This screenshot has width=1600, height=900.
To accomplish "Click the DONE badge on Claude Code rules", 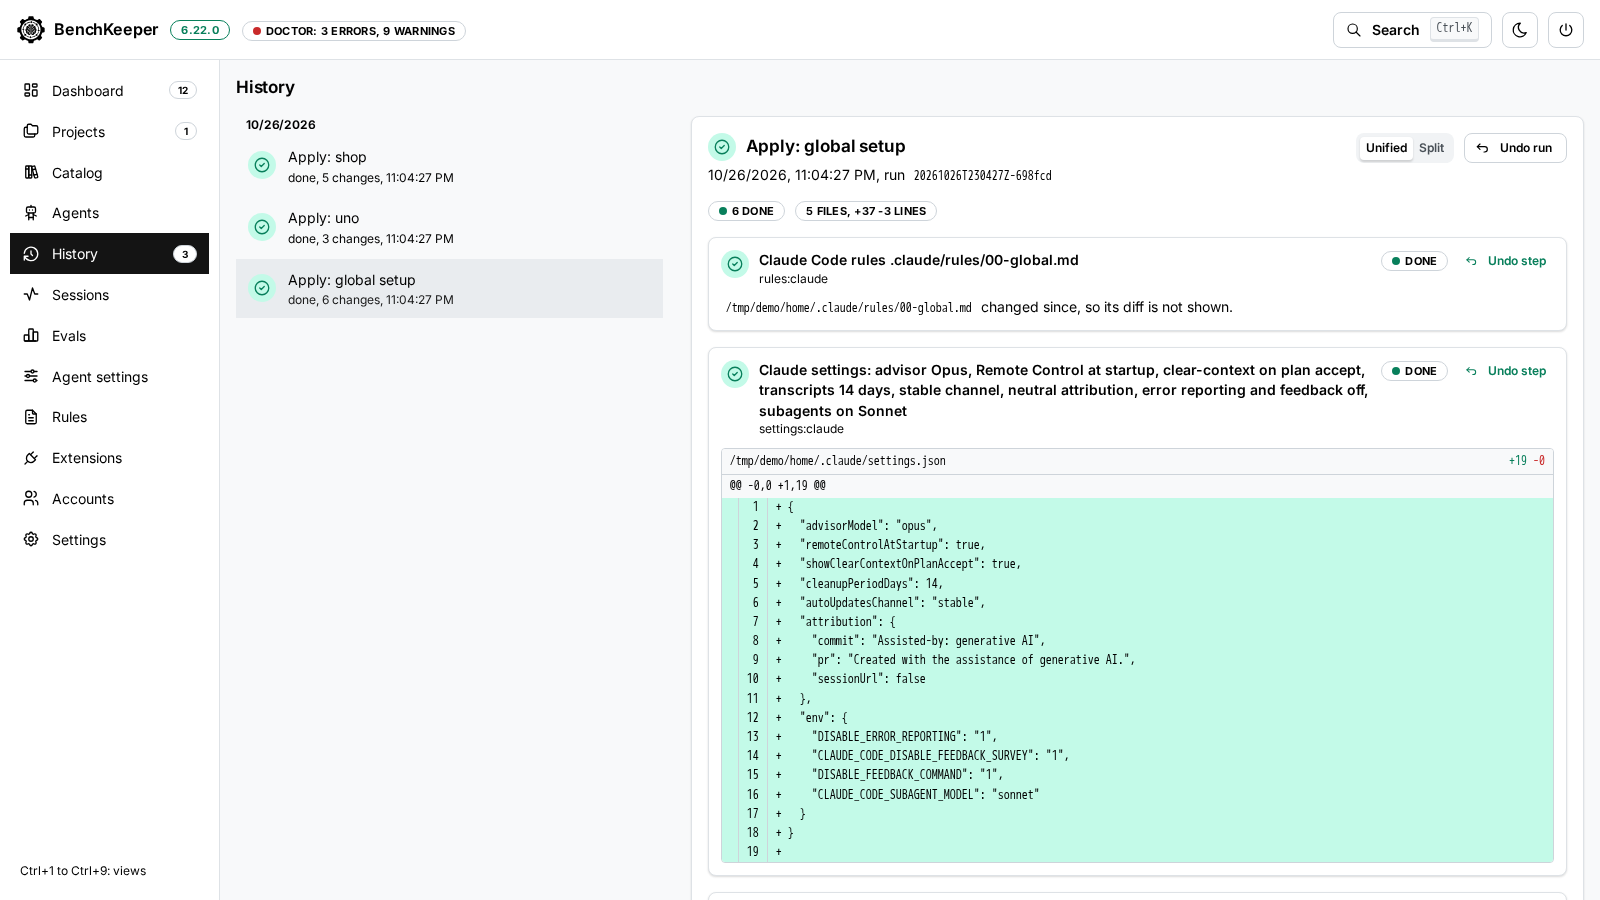I will 1414,261.
